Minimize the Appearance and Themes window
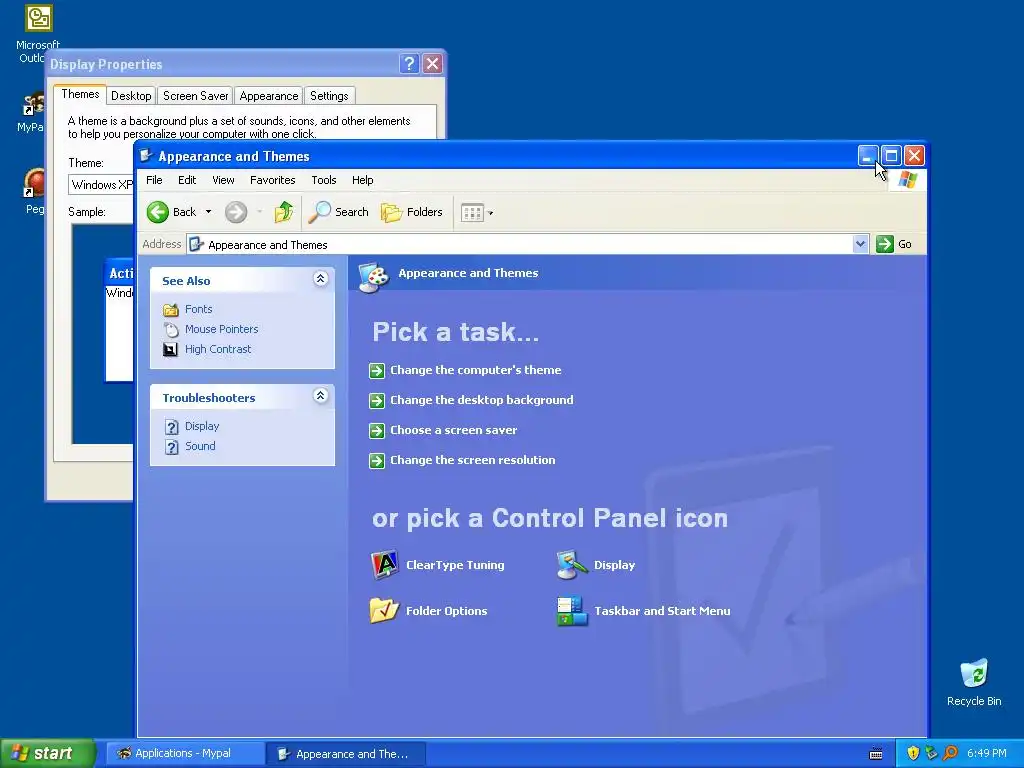 click(868, 155)
